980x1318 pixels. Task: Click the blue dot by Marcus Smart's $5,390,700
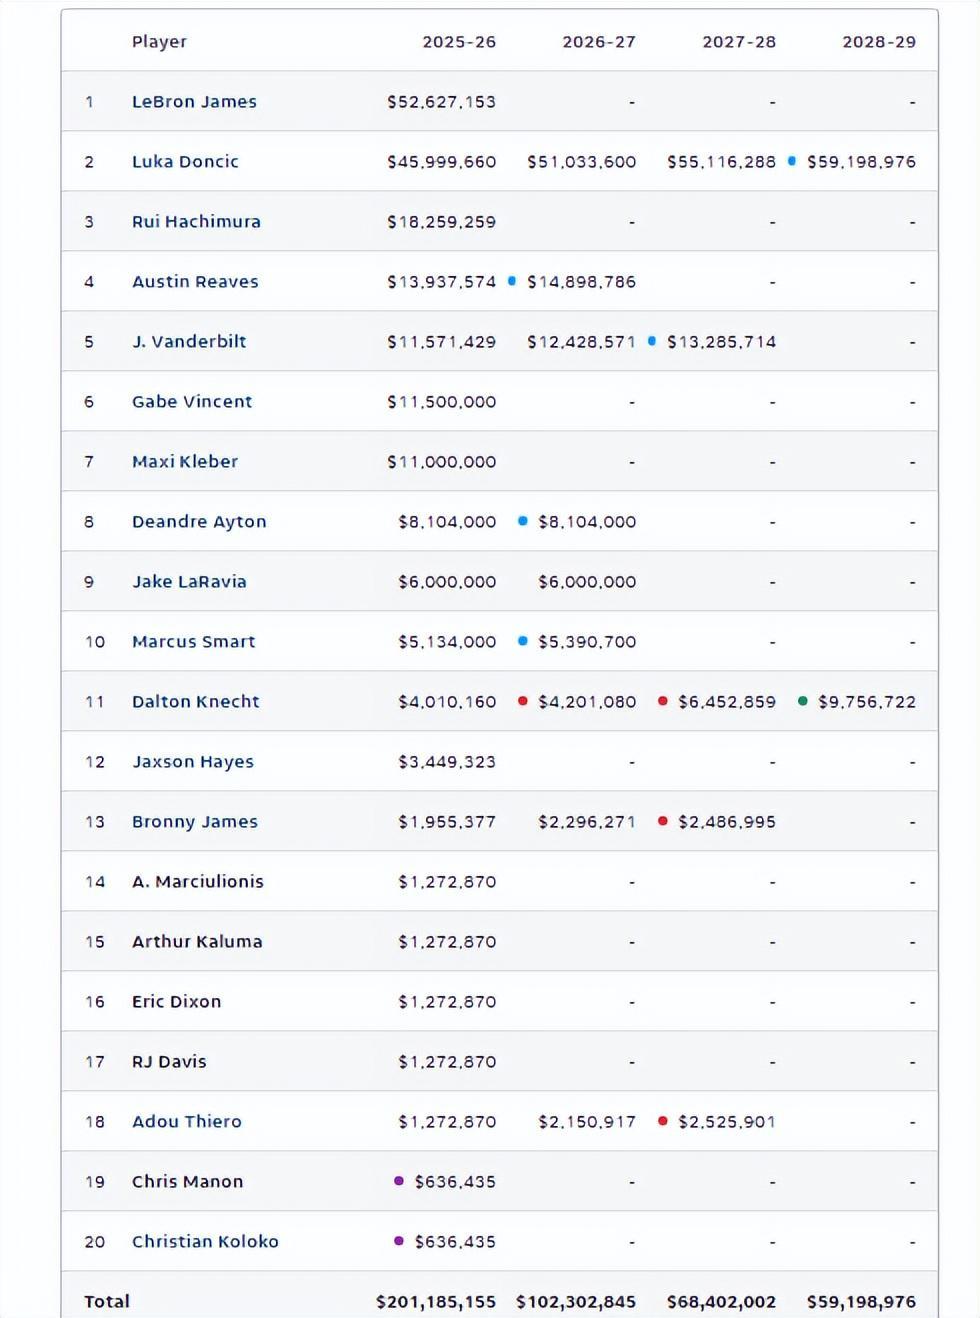pyautogui.click(x=522, y=641)
